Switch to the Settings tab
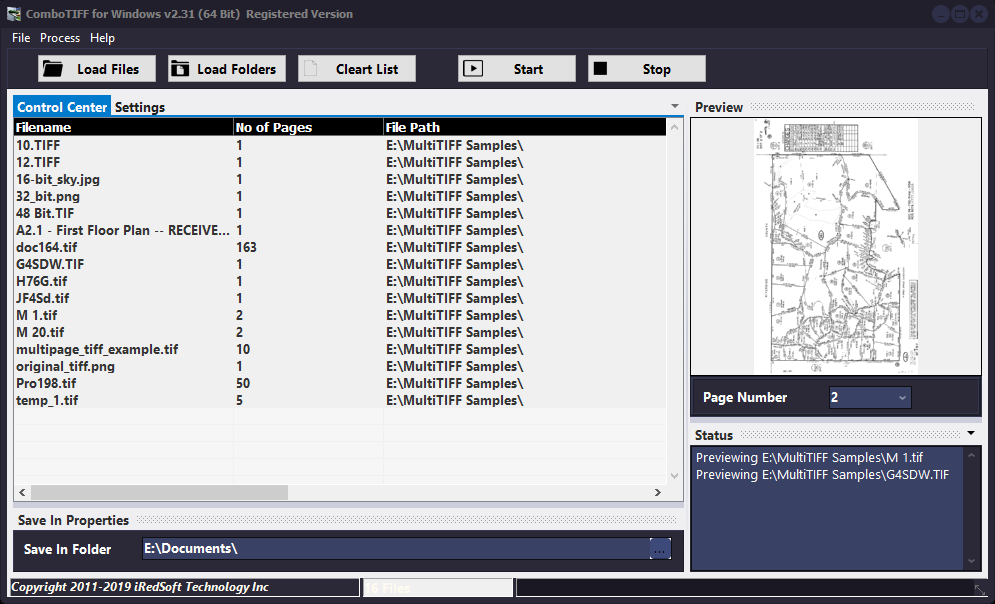This screenshot has height=604, width=995. pos(139,107)
